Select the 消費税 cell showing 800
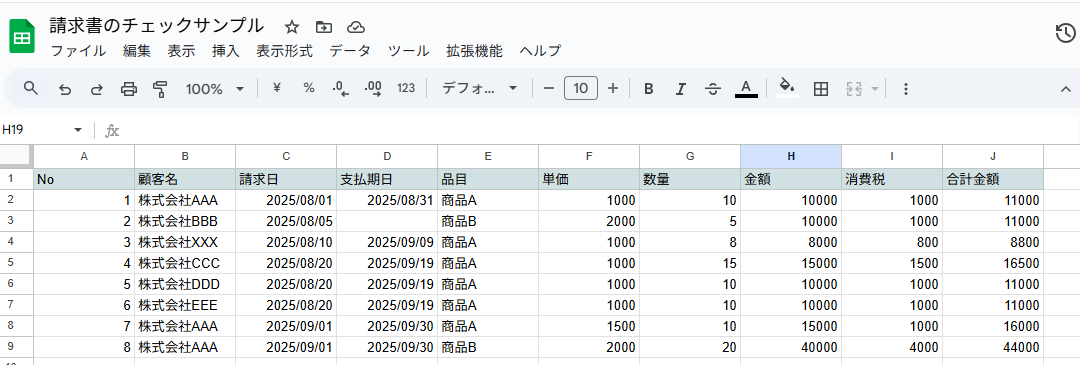 (x=892, y=242)
